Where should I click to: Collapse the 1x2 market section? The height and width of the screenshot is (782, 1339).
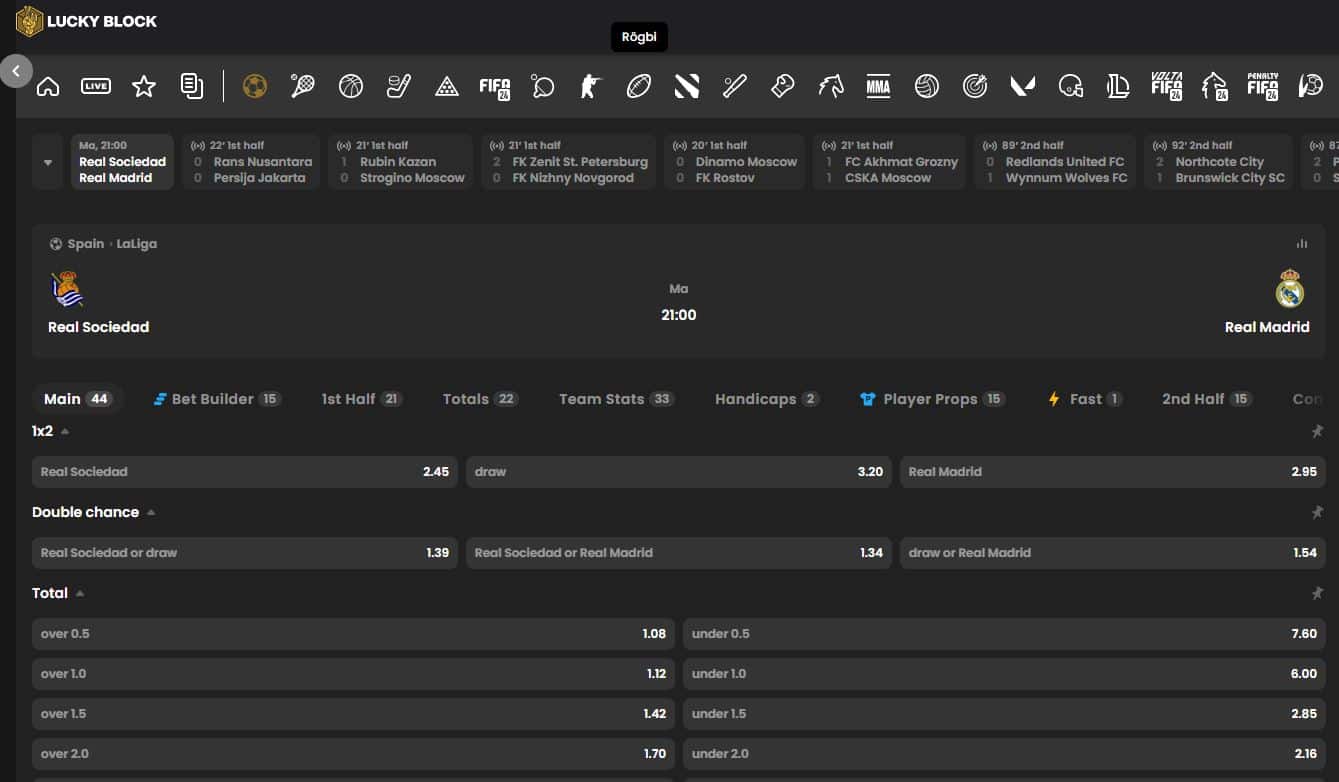click(x=65, y=431)
